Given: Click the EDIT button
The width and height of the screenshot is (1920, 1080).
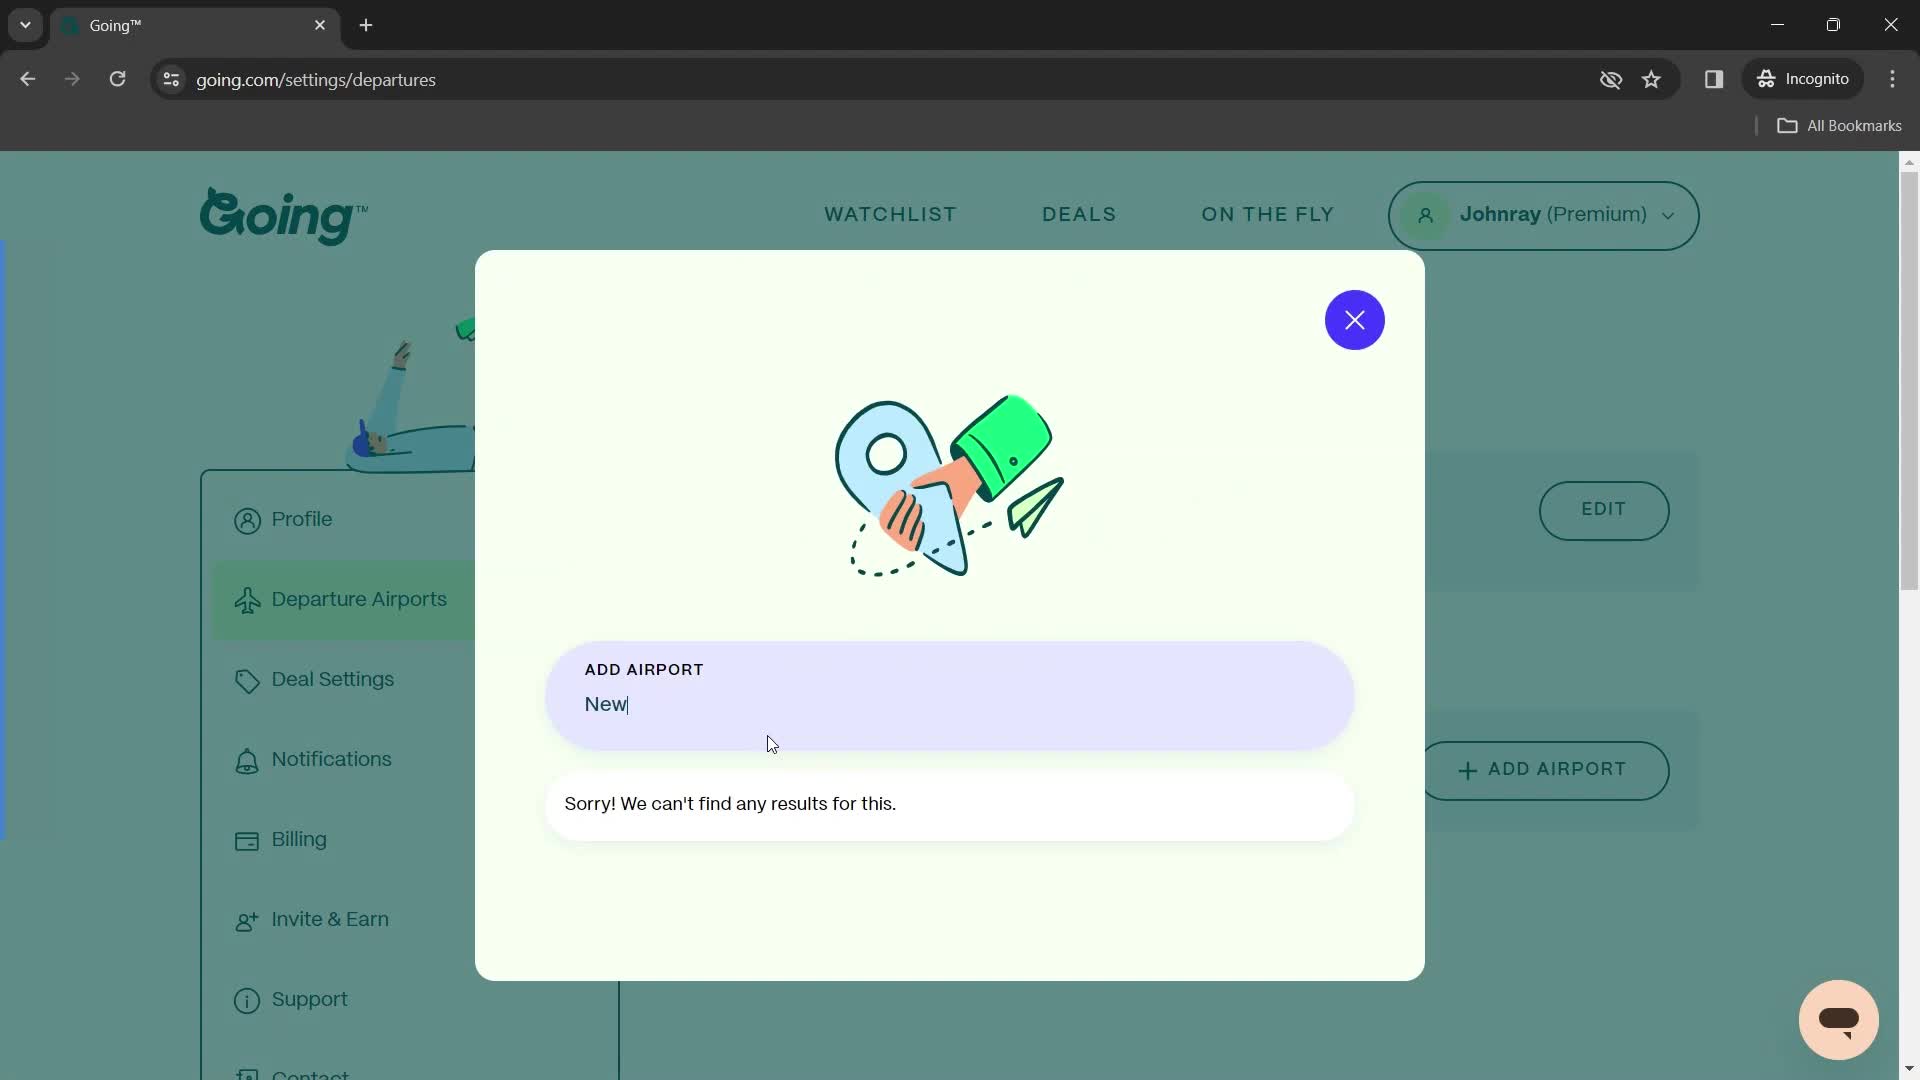Looking at the screenshot, I should point(1604,509).
